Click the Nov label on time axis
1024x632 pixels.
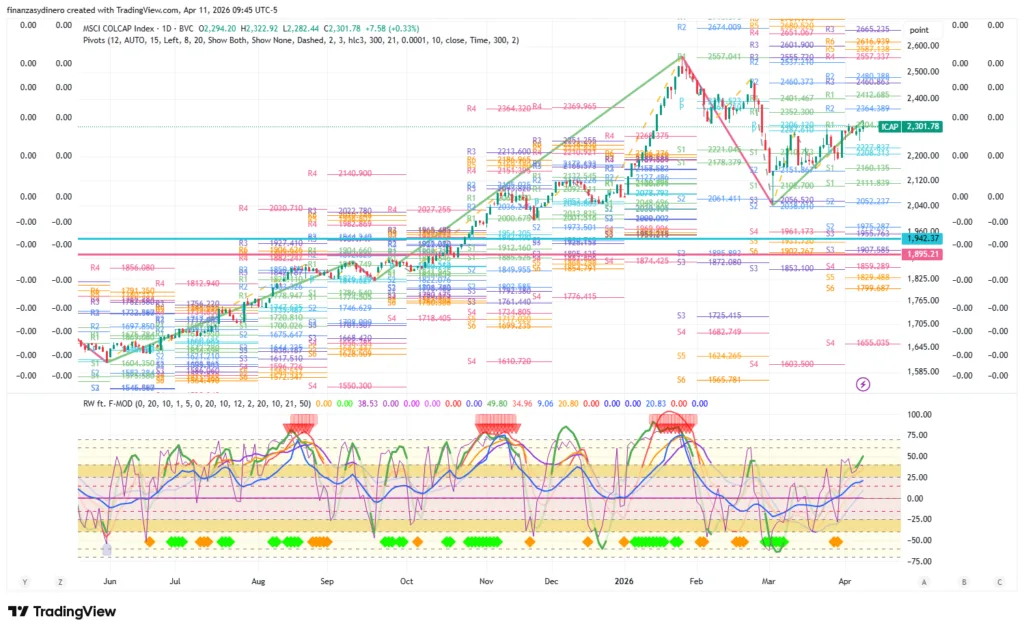coord(484,580)
